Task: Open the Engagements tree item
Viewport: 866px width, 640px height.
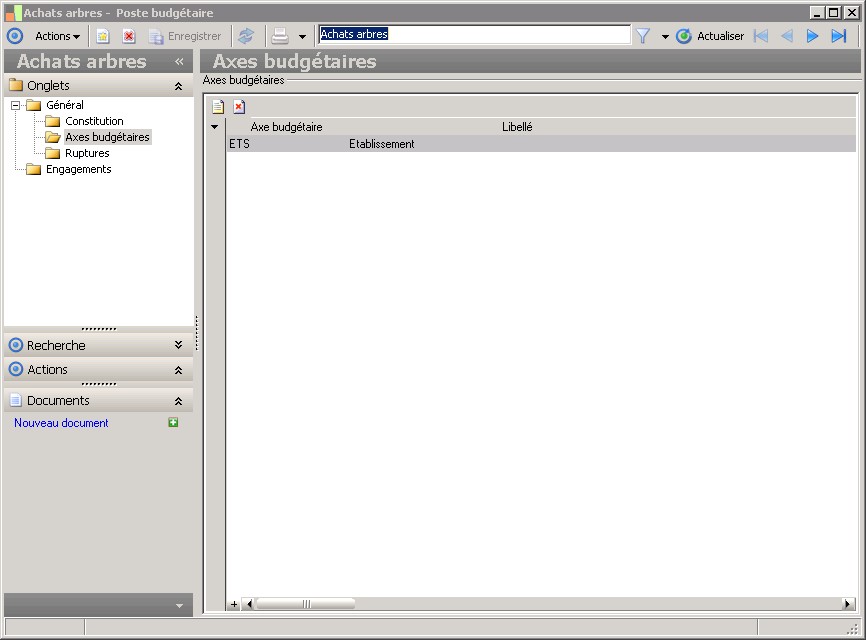Action: click(x=78, y=169)
